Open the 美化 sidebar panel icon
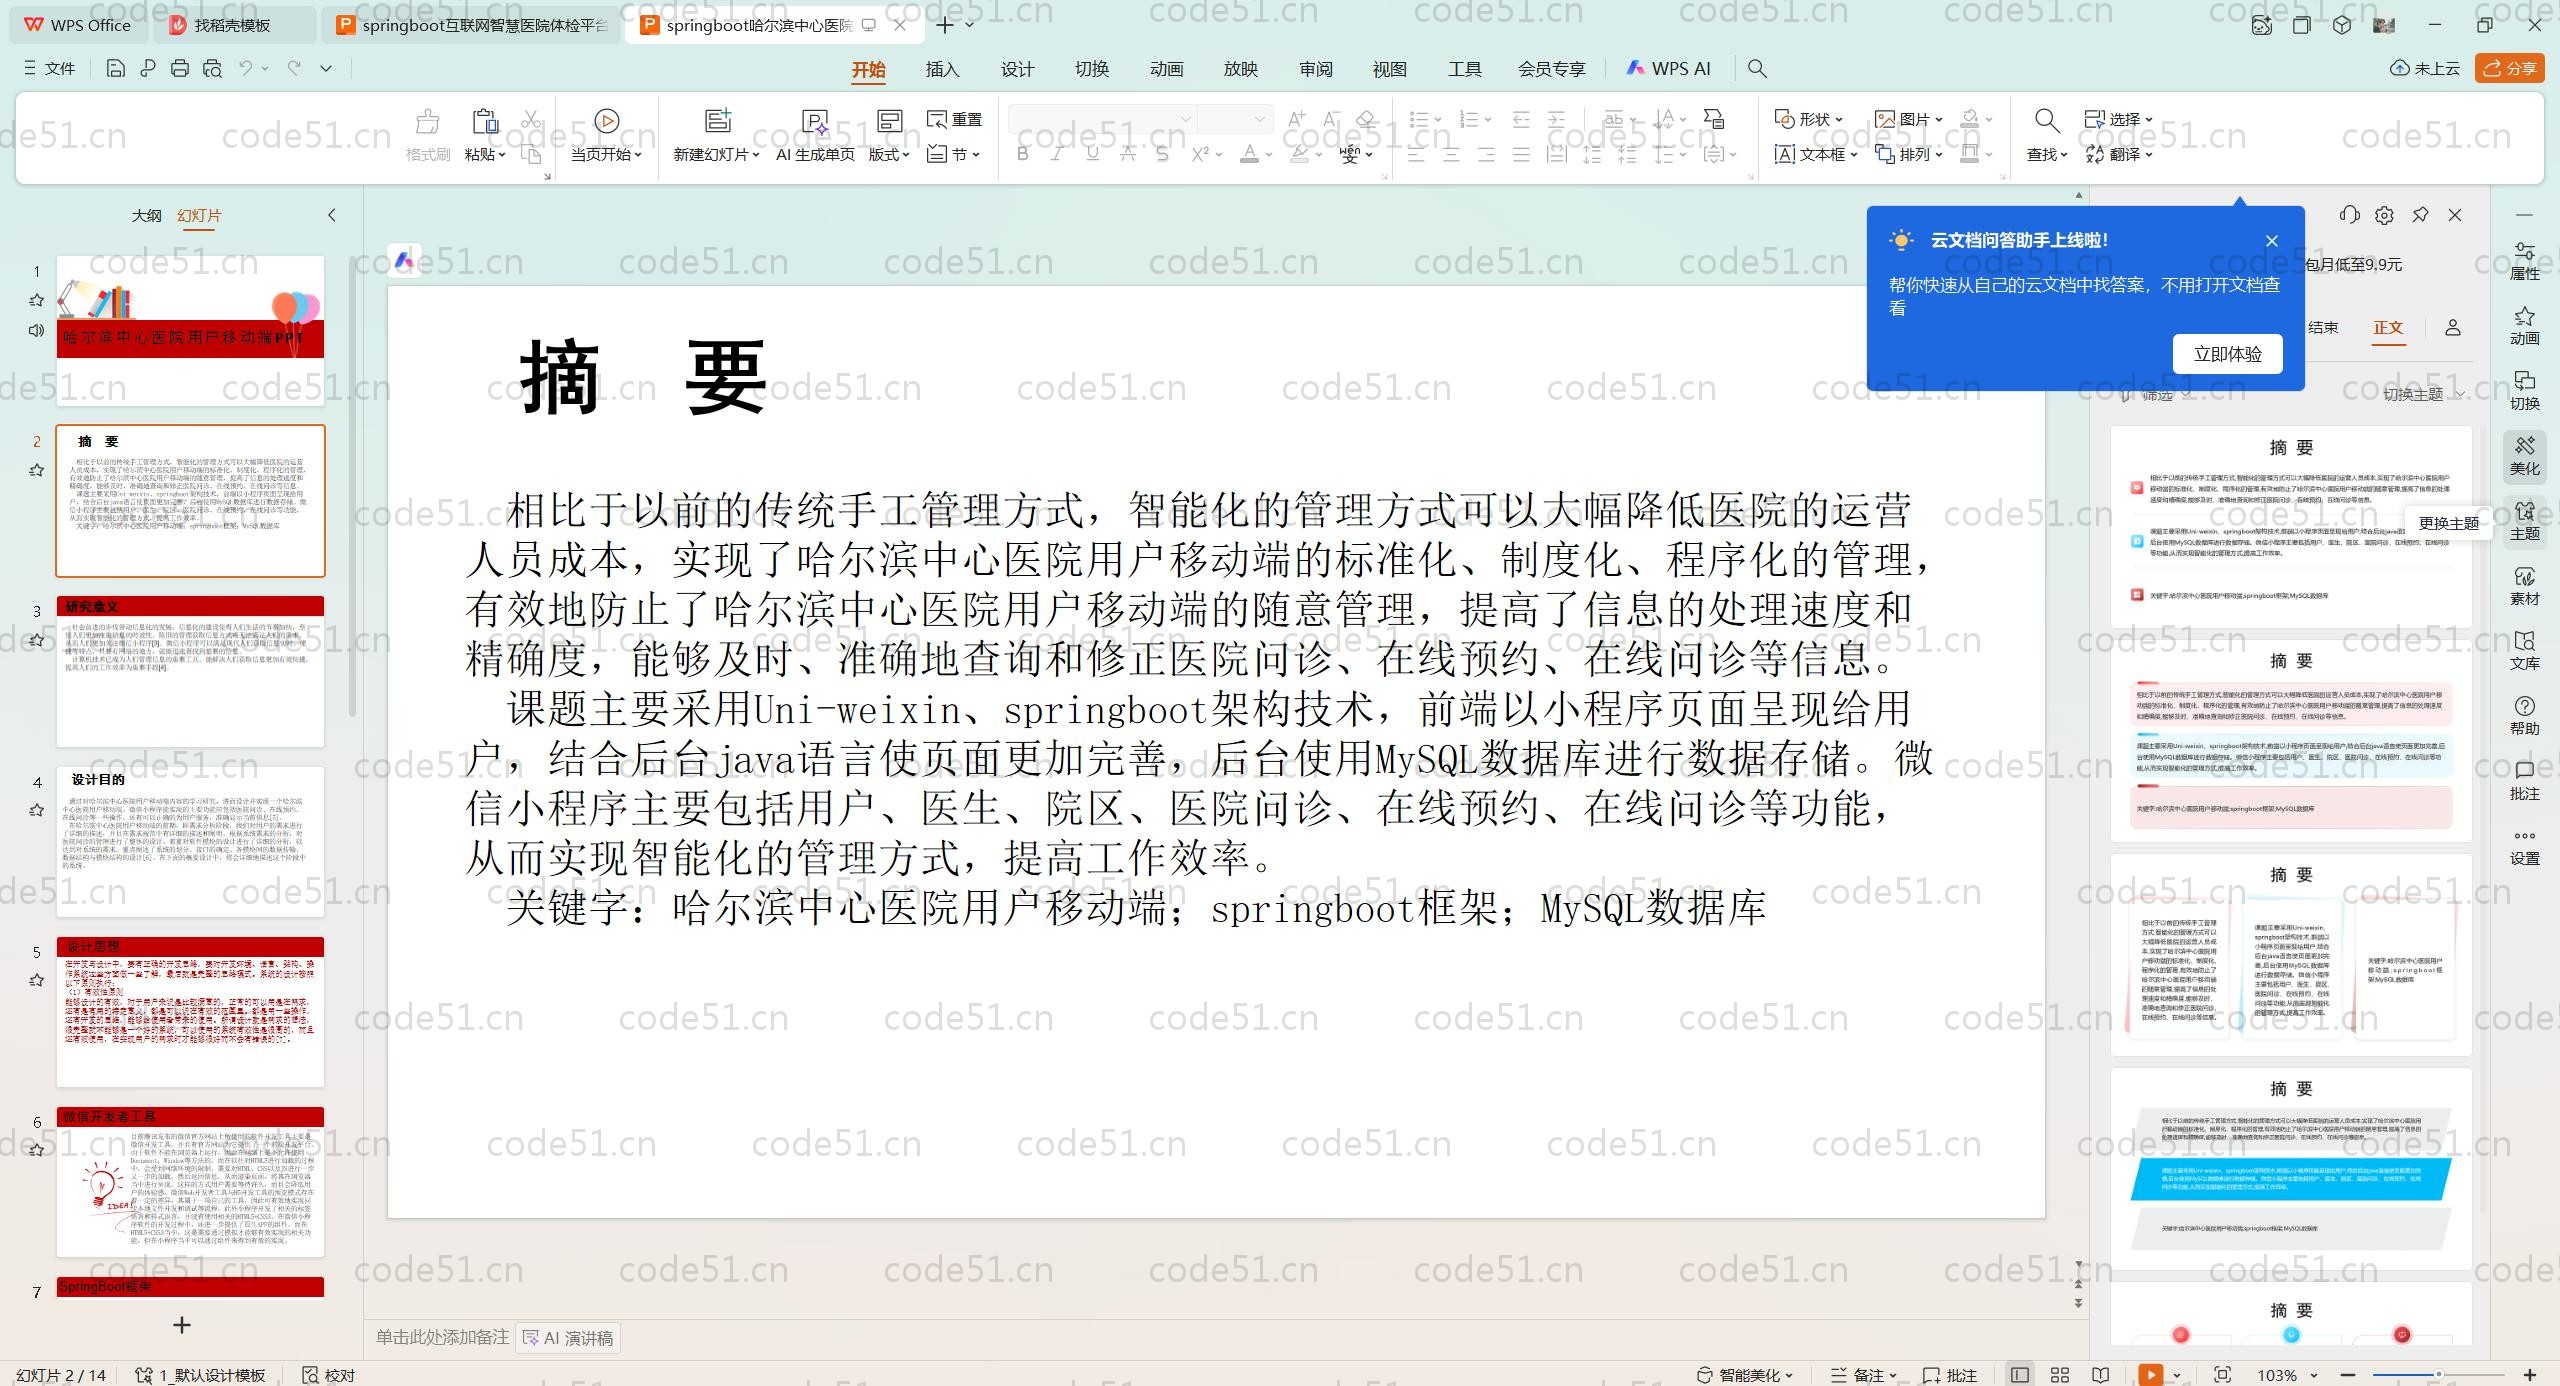This screenshot has height=1386, width=2560. [x=2524, y=456]
